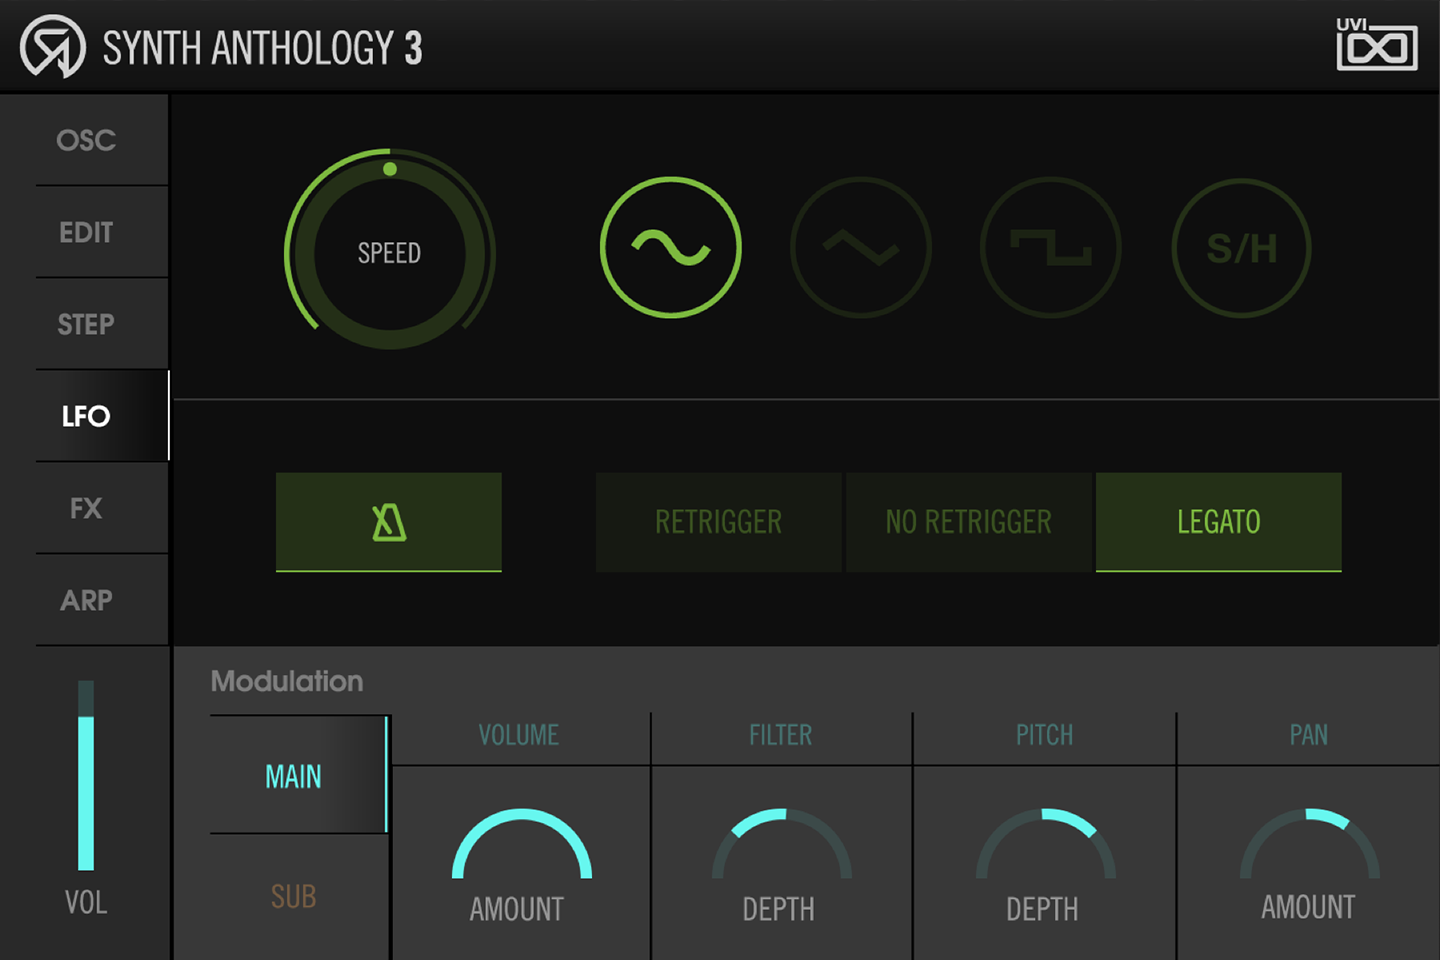
Task: Select the Main modulation tab
Action: (293, 776)
